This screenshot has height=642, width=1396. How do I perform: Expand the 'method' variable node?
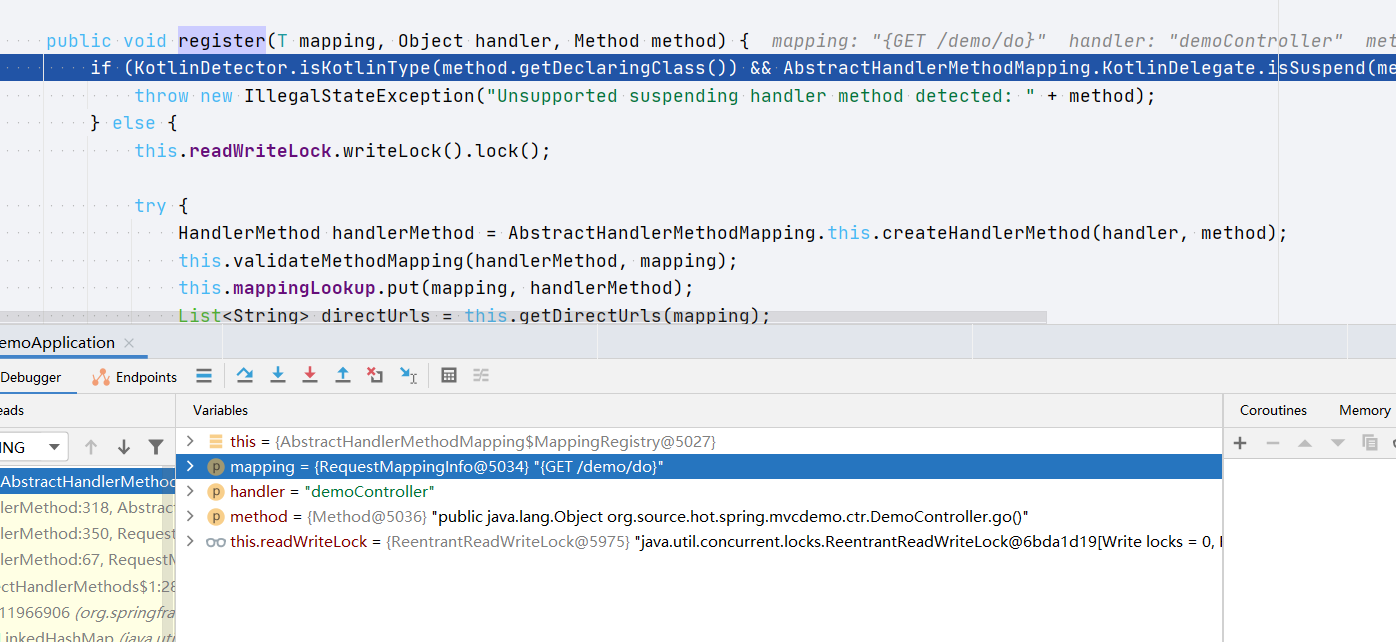pos(190,517)
